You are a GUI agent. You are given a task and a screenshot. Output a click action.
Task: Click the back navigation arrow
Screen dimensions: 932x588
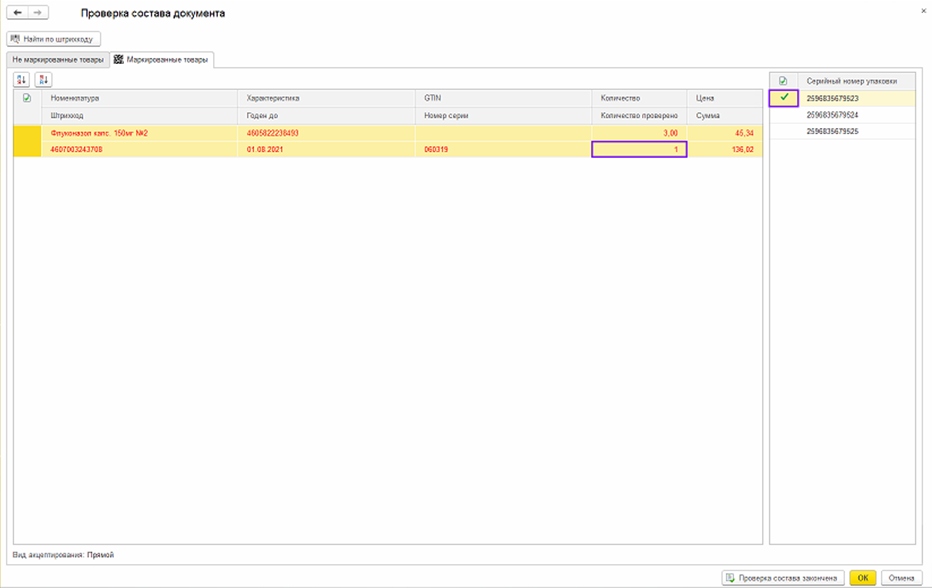(x=17, y=13)
